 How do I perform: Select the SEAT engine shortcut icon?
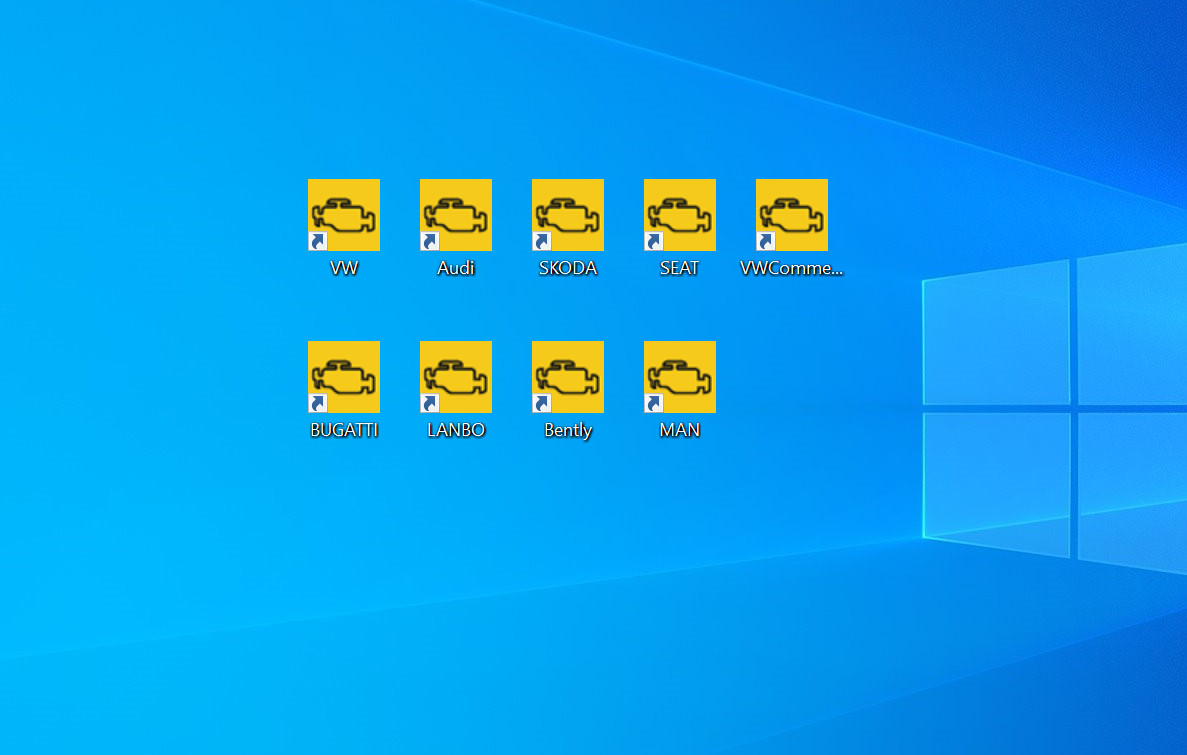(x=680, y=215)
